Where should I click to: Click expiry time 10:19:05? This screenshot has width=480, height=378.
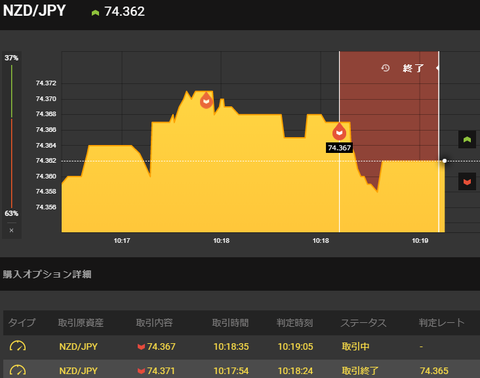295,347
